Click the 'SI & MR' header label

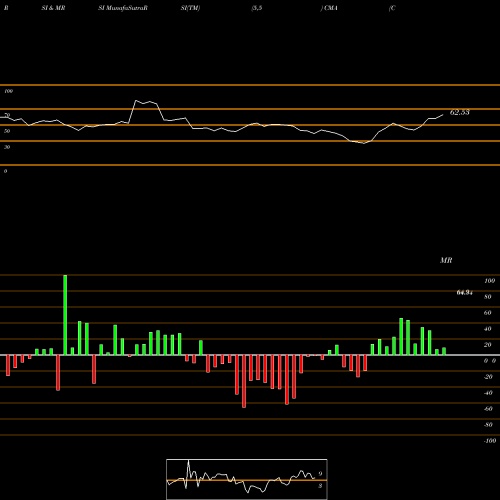(x=53, y=8)
